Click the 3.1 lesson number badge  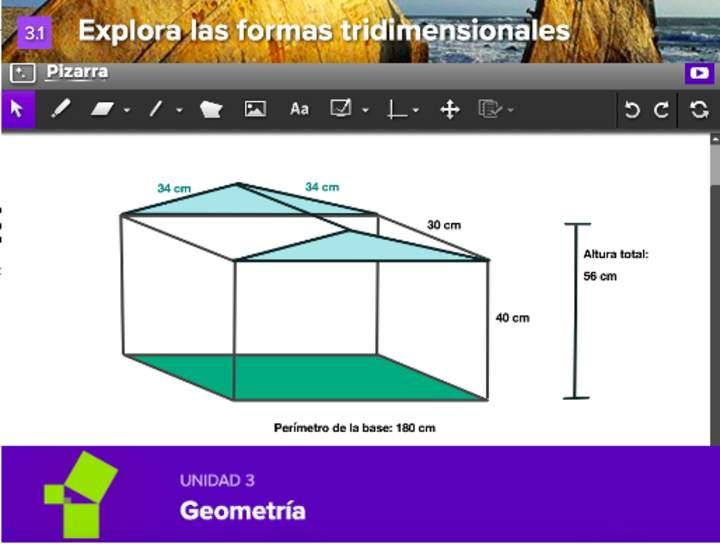coord(35,33)
